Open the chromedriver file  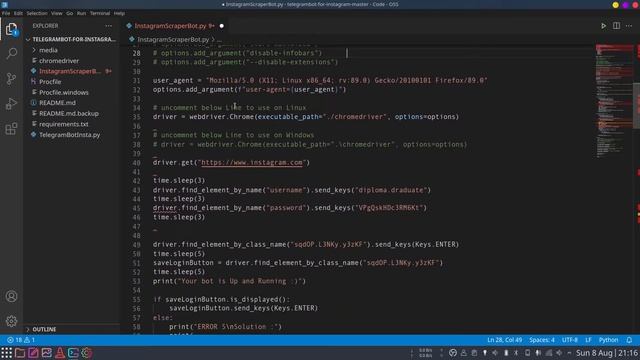[x=59, y=60]
